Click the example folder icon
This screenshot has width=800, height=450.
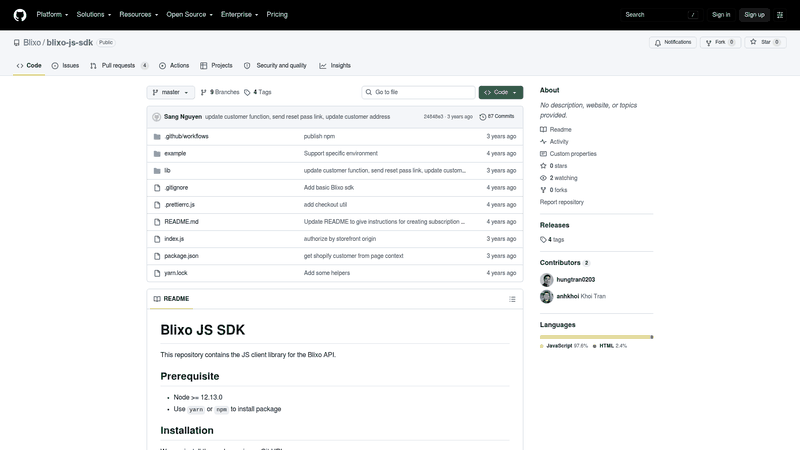tap(157, 154)
